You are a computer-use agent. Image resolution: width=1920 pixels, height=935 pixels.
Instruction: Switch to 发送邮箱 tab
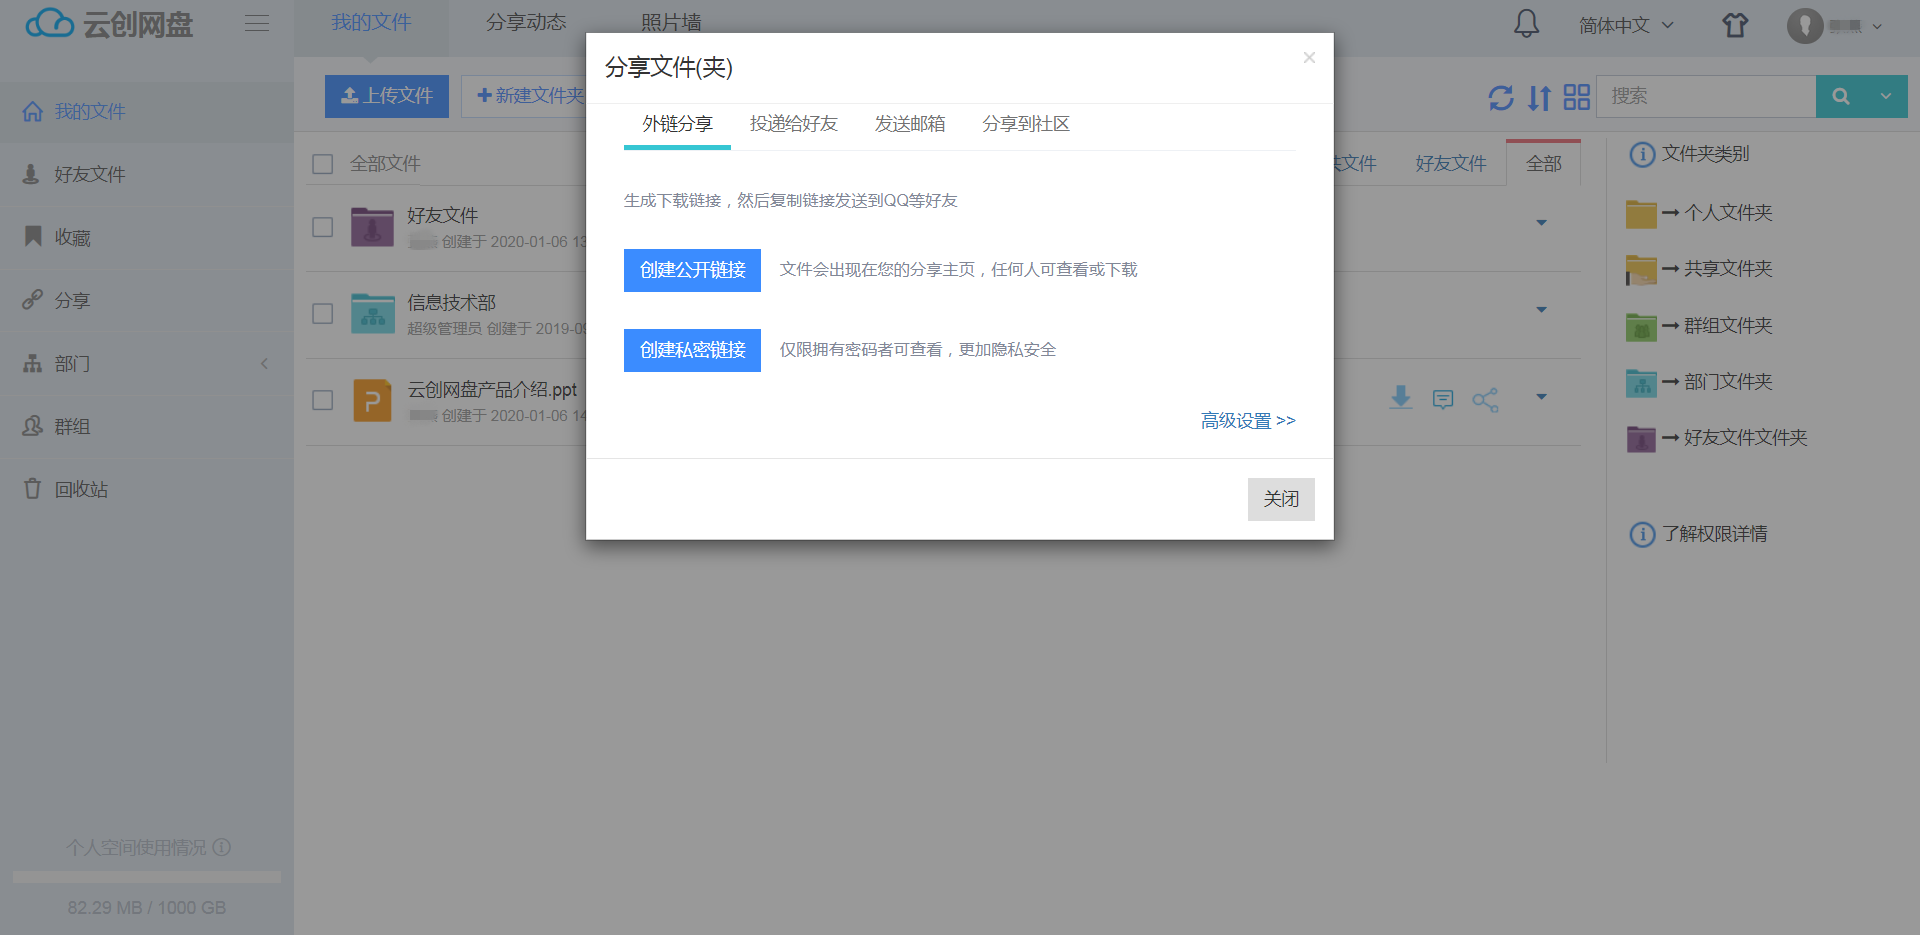909,124
